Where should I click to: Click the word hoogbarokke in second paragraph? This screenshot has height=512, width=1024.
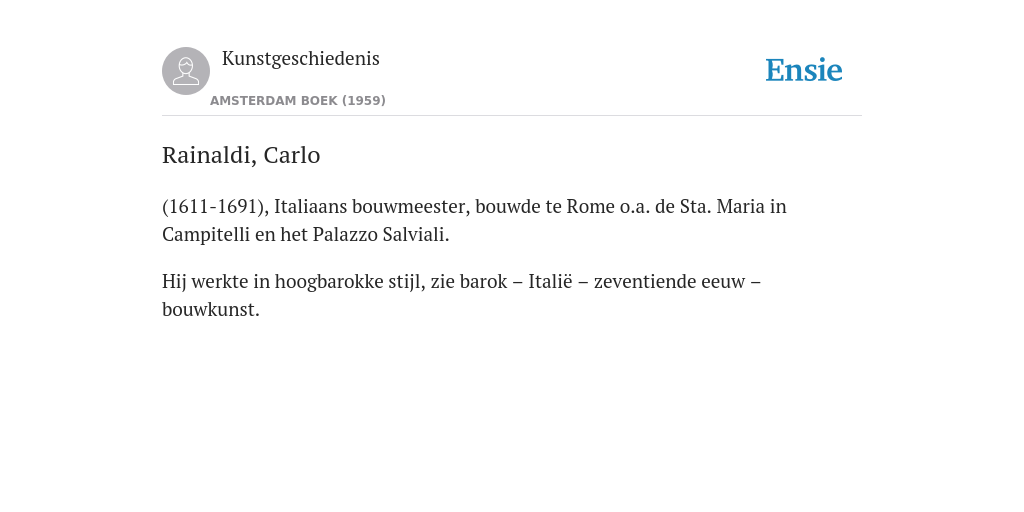[328, 281]
